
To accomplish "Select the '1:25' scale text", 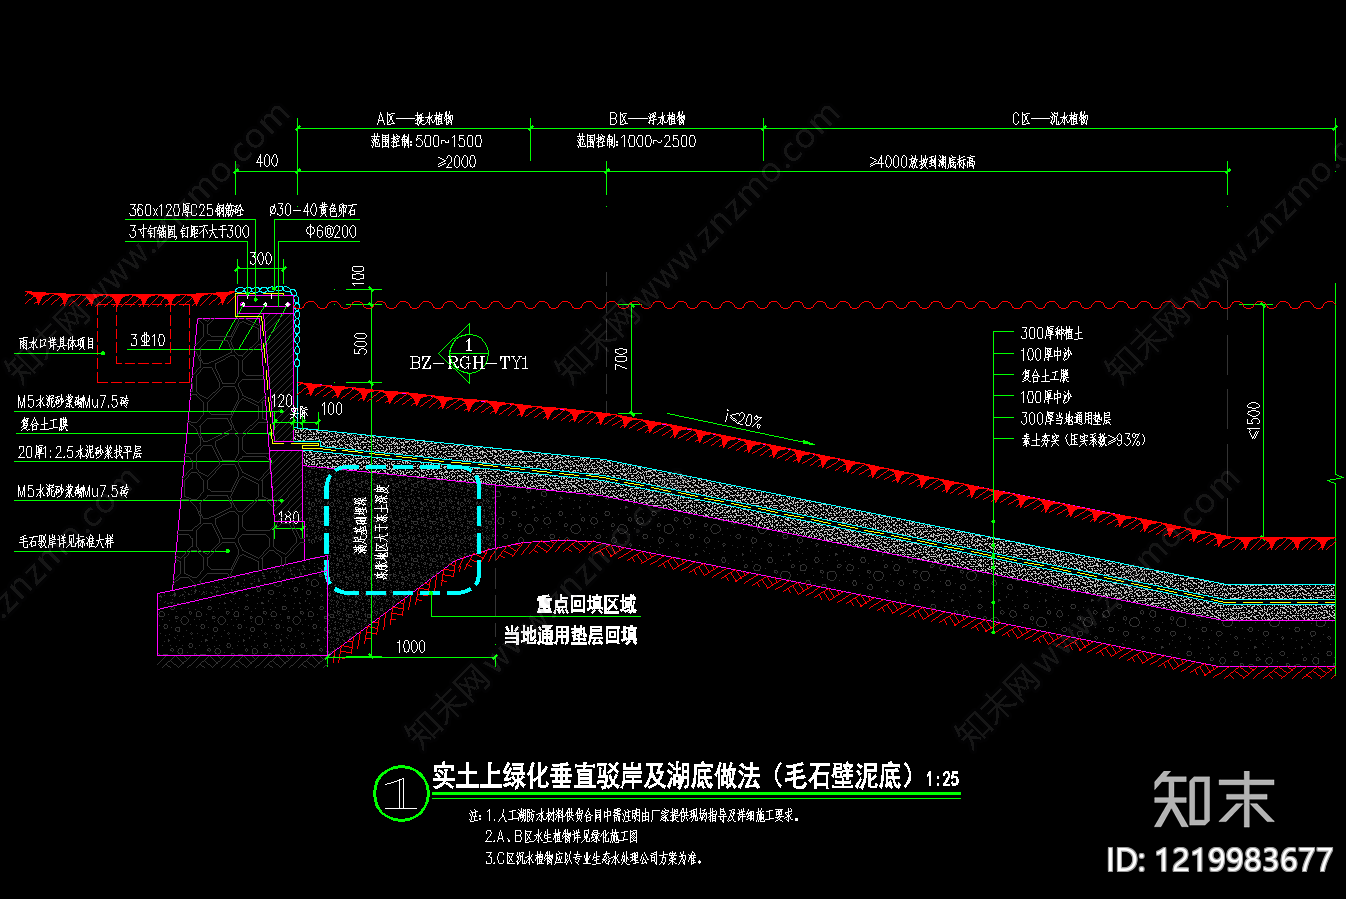I will tap(942, 779).
